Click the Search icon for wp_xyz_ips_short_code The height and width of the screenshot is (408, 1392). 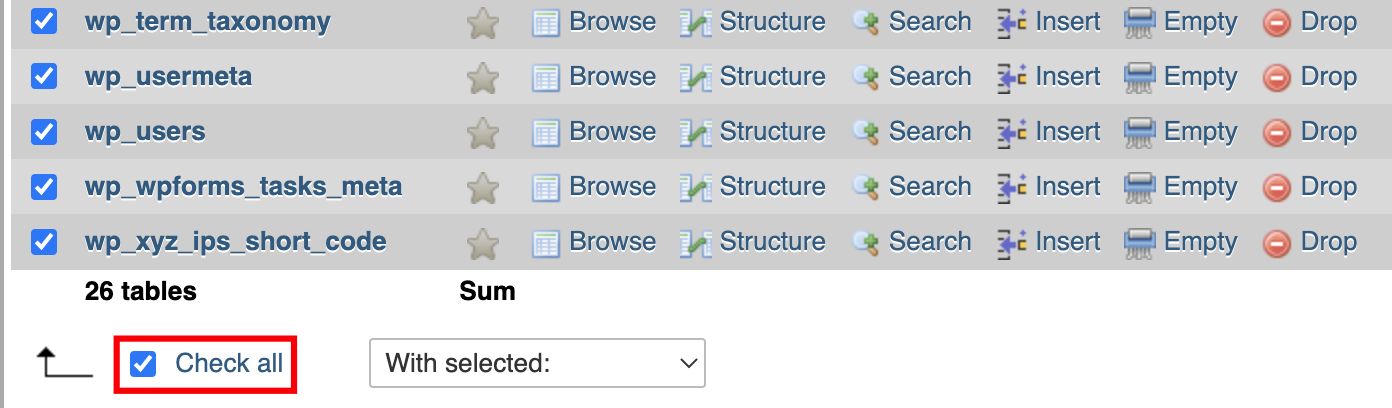click(865, 242)
